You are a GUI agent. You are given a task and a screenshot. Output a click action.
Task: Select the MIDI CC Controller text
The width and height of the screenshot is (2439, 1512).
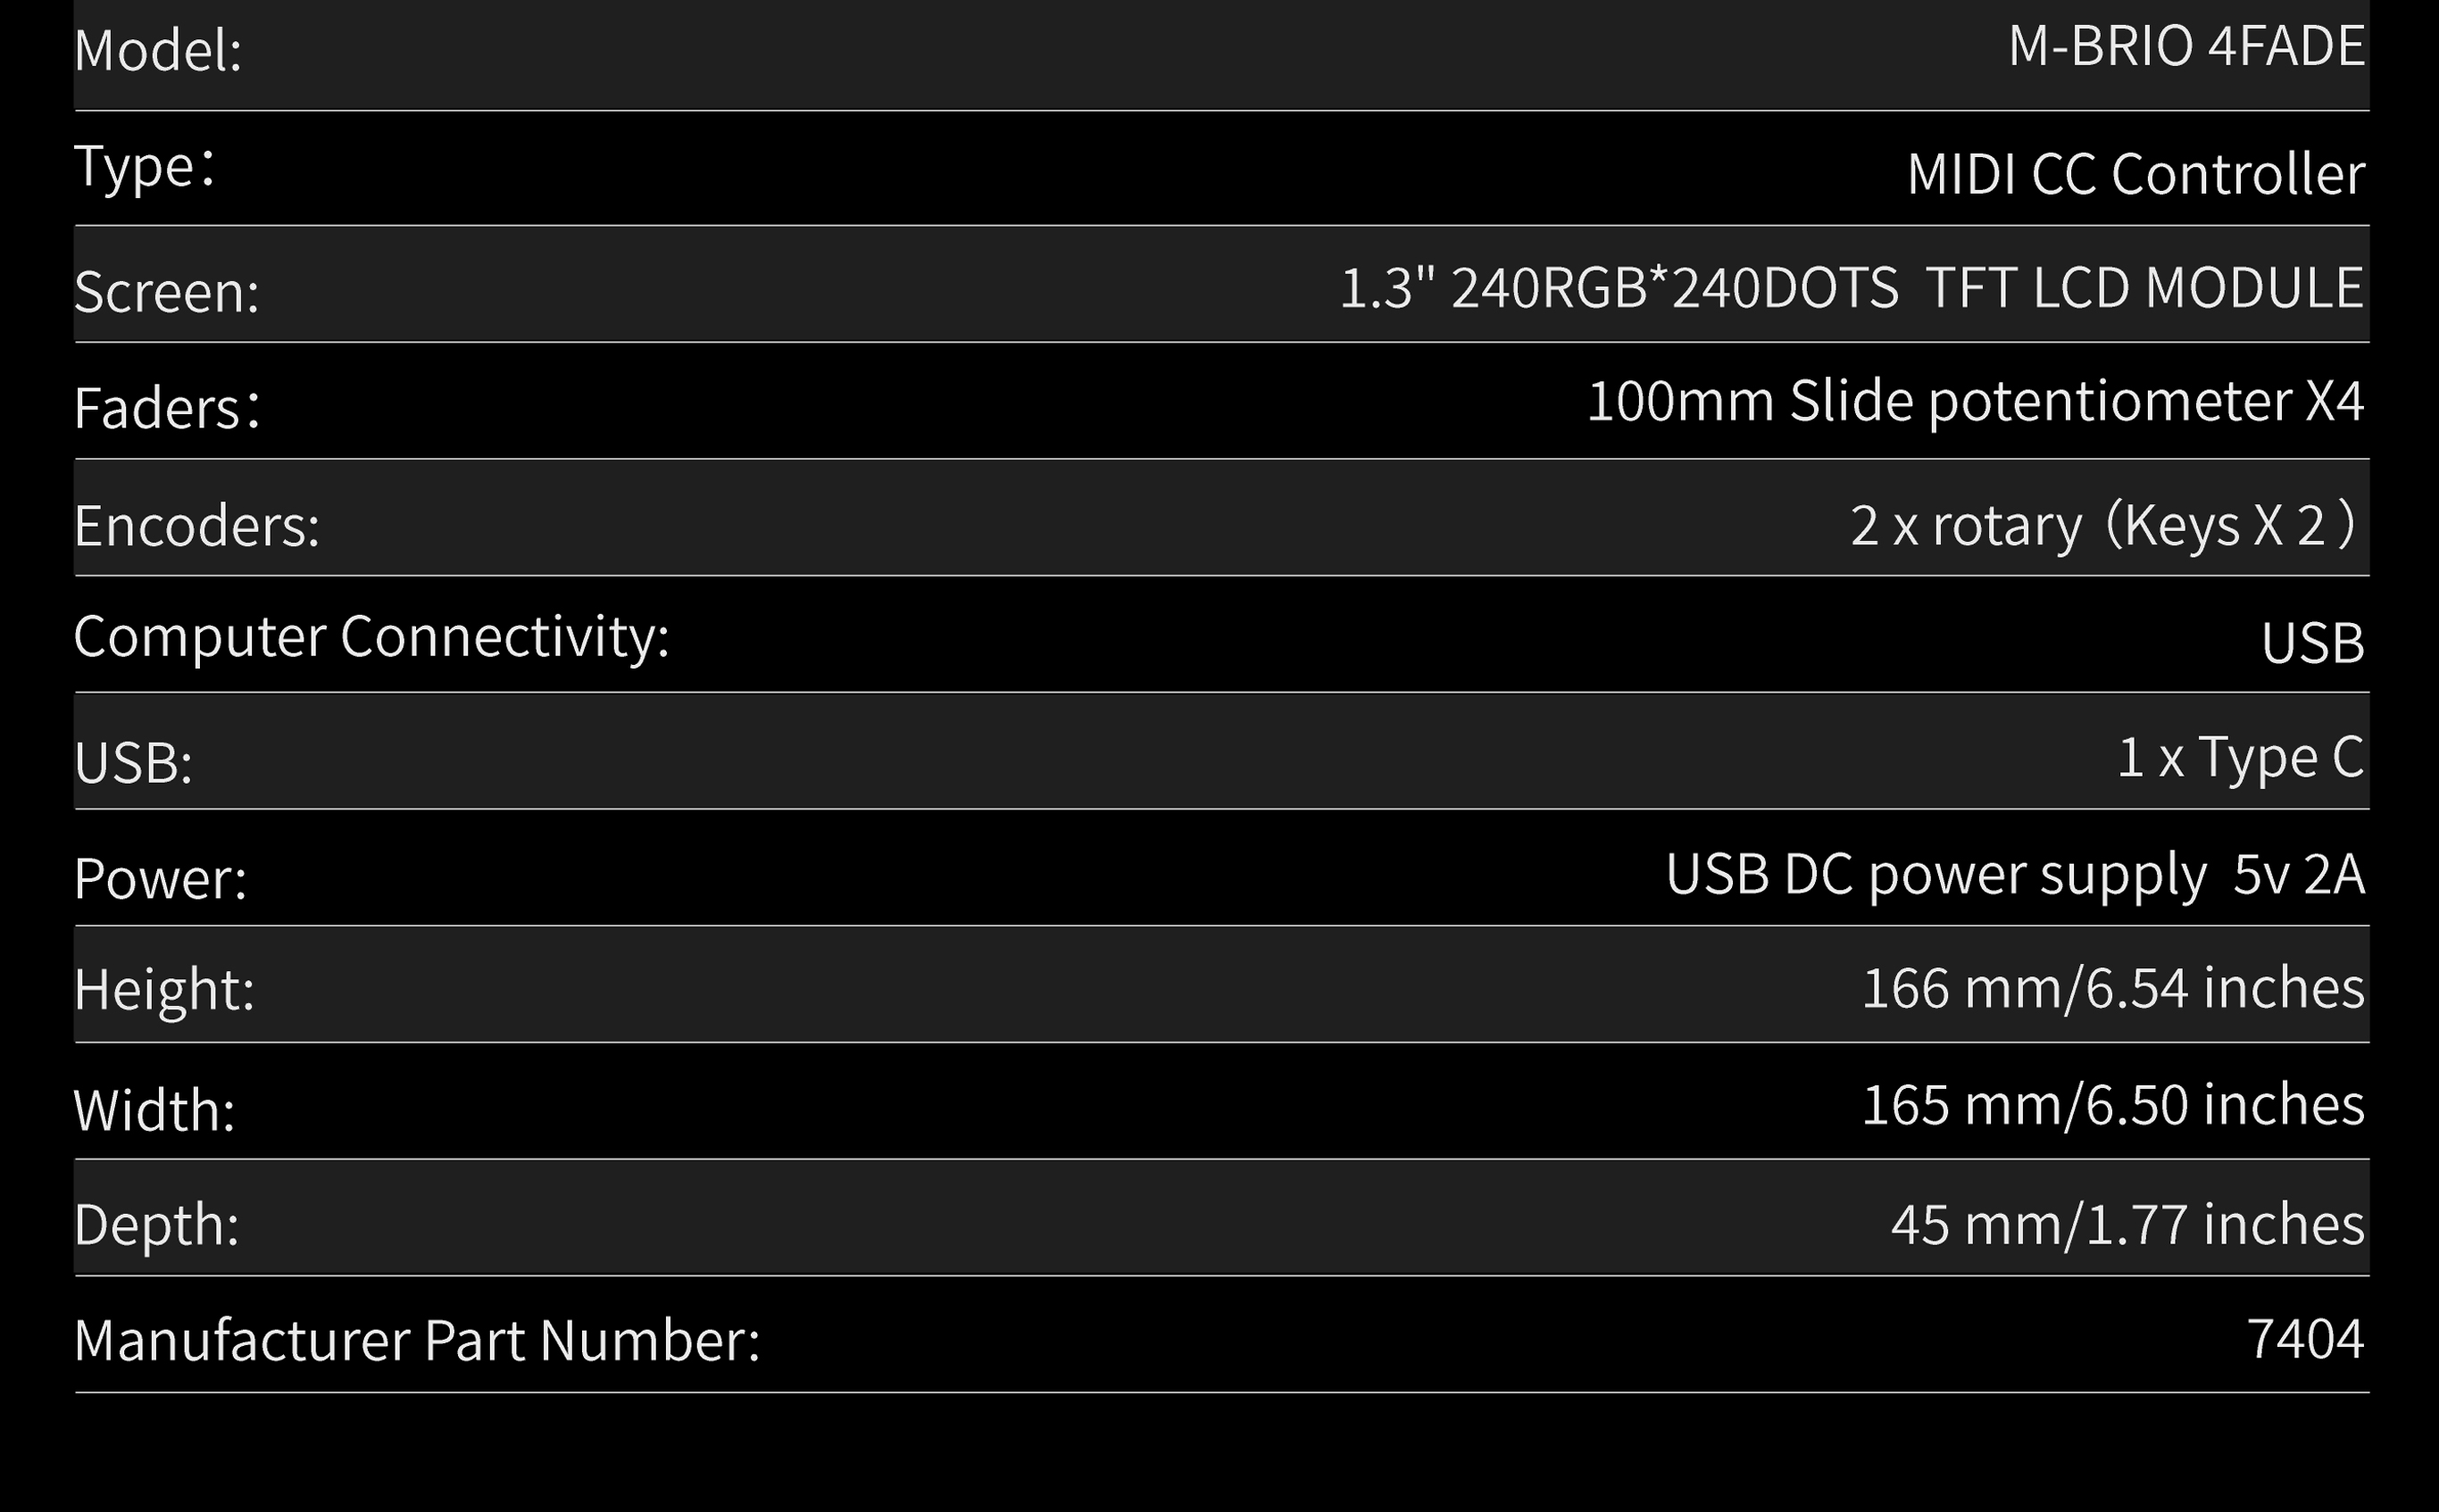pos(2136,174)
